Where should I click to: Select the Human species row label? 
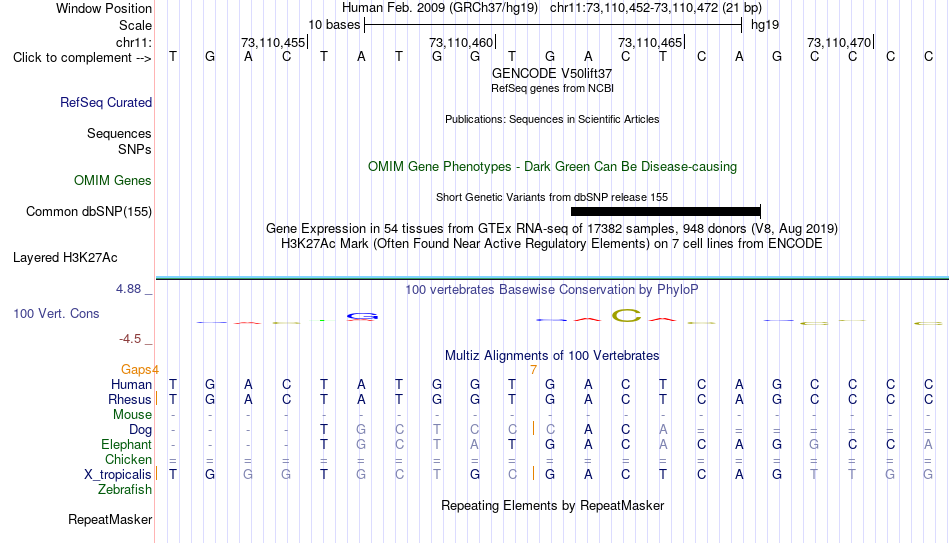click(x=131, y=384)
